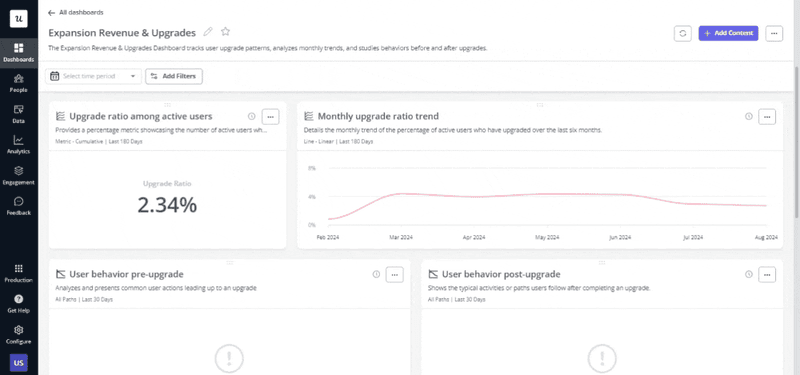Star the Expansion Revenue & Upgrades dashboard
The height and width of the screenshot is (375, 800).
[226, 32]
